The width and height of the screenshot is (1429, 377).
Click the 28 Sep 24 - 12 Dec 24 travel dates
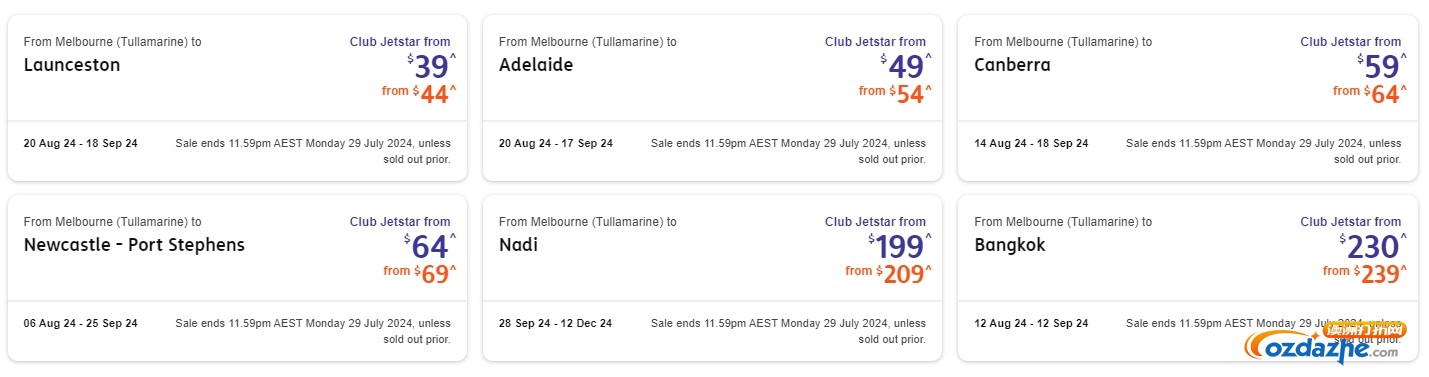556,323
